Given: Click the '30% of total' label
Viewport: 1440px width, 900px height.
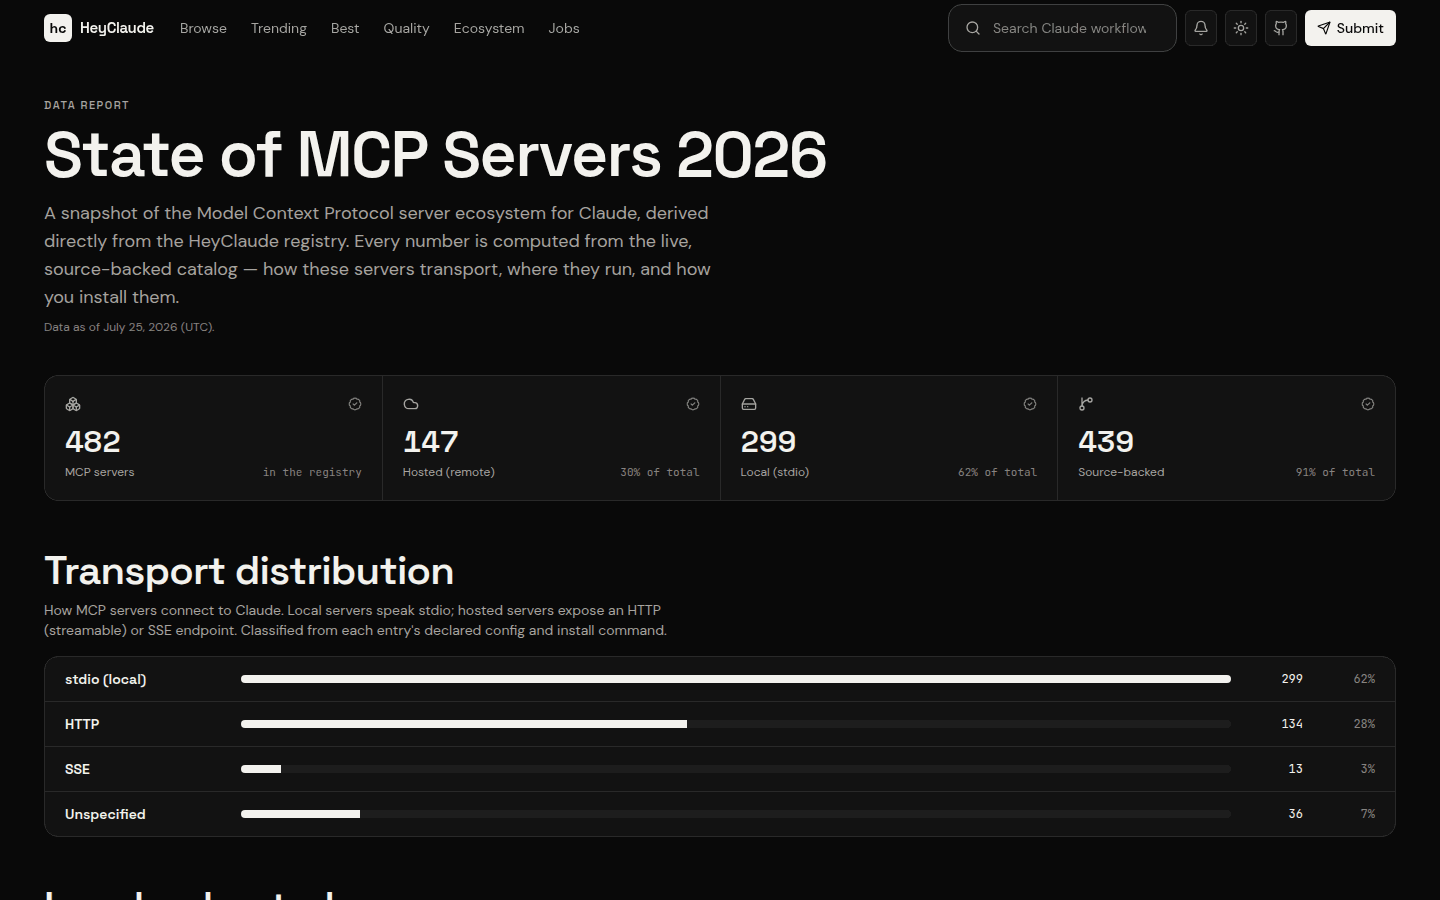Looking at the screenshot, I should 660,472.
